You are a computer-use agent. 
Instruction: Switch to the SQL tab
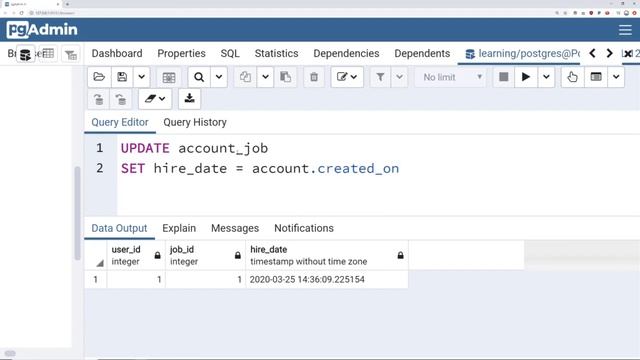(230, 53)
